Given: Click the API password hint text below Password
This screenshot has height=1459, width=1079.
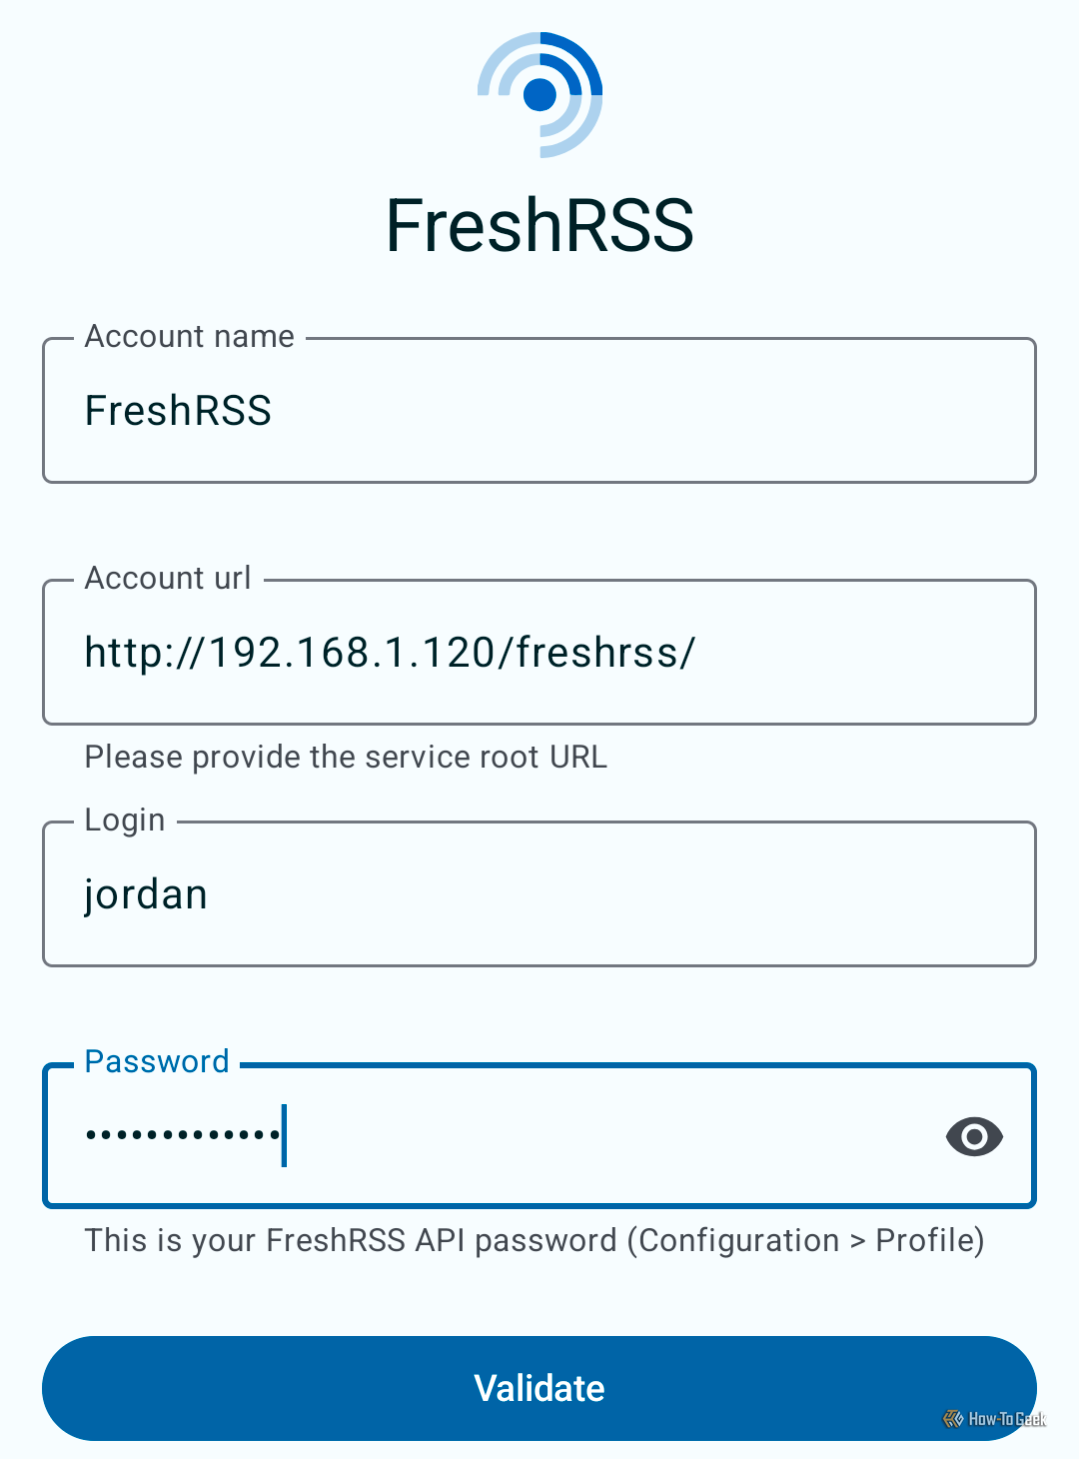Looking at the screenshot, I should click(x=533, y=1241).
